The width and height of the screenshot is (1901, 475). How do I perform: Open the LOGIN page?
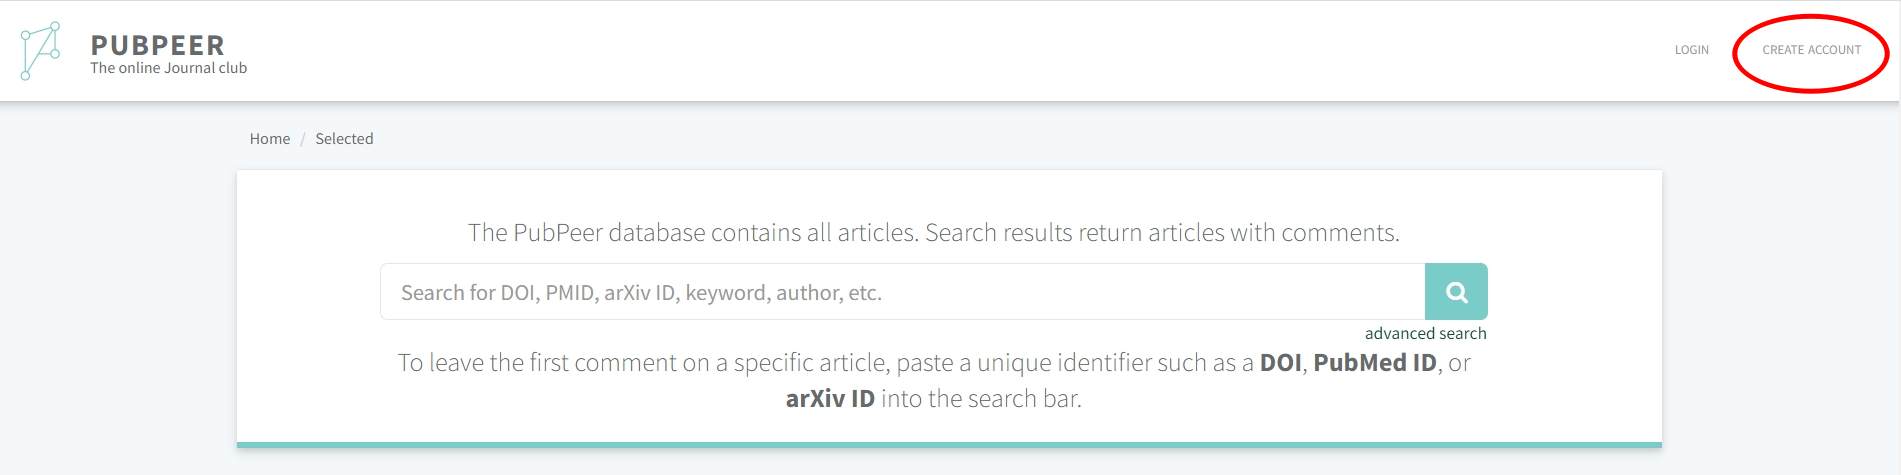point(1691,50)
